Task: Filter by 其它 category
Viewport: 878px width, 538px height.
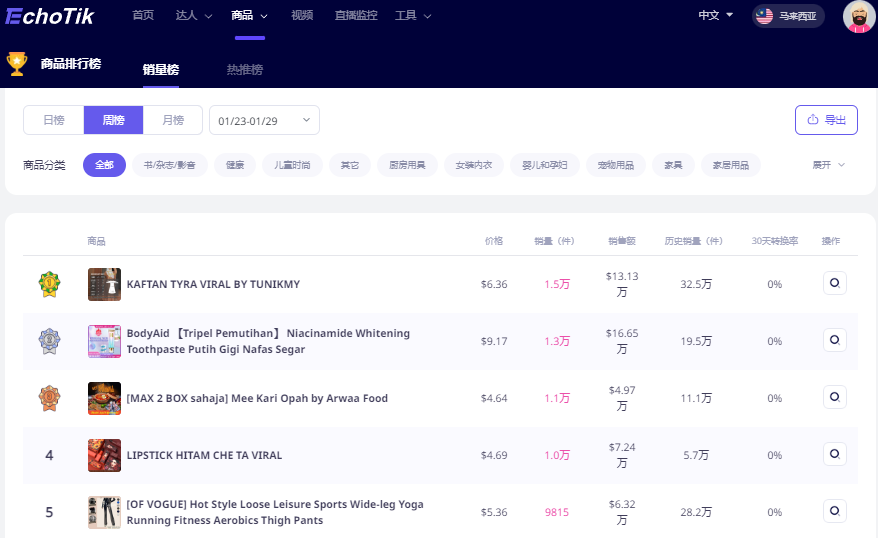Action: tap(350, 165)
